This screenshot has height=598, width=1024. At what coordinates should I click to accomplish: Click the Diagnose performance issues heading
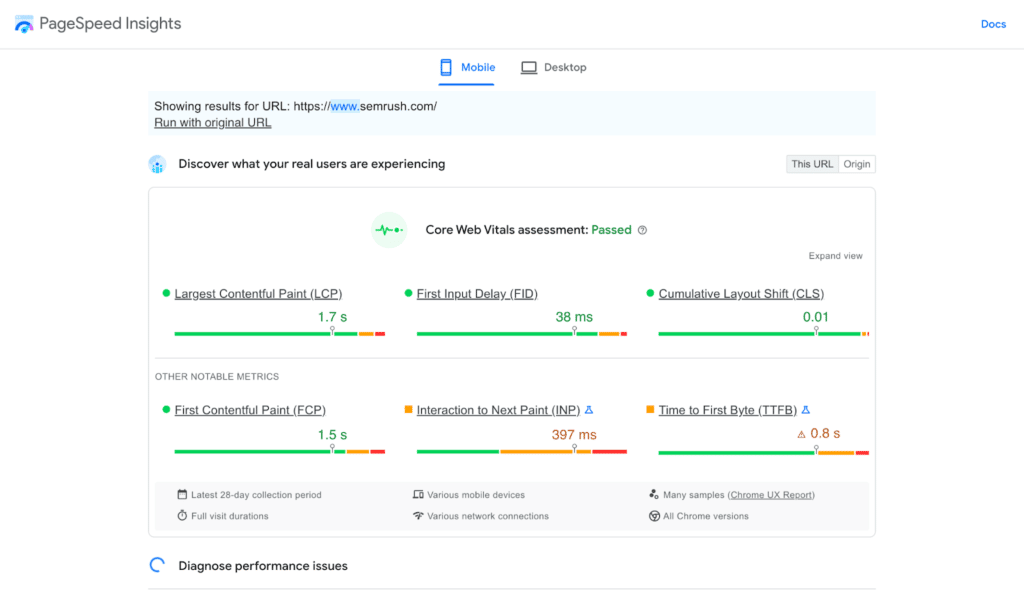coord(263,566)
